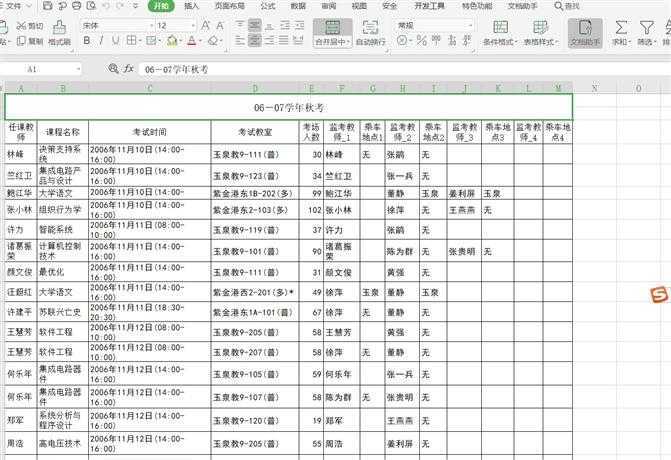
Task: Switch to the Formulas (公式) tab
Action: click(268, 6)
